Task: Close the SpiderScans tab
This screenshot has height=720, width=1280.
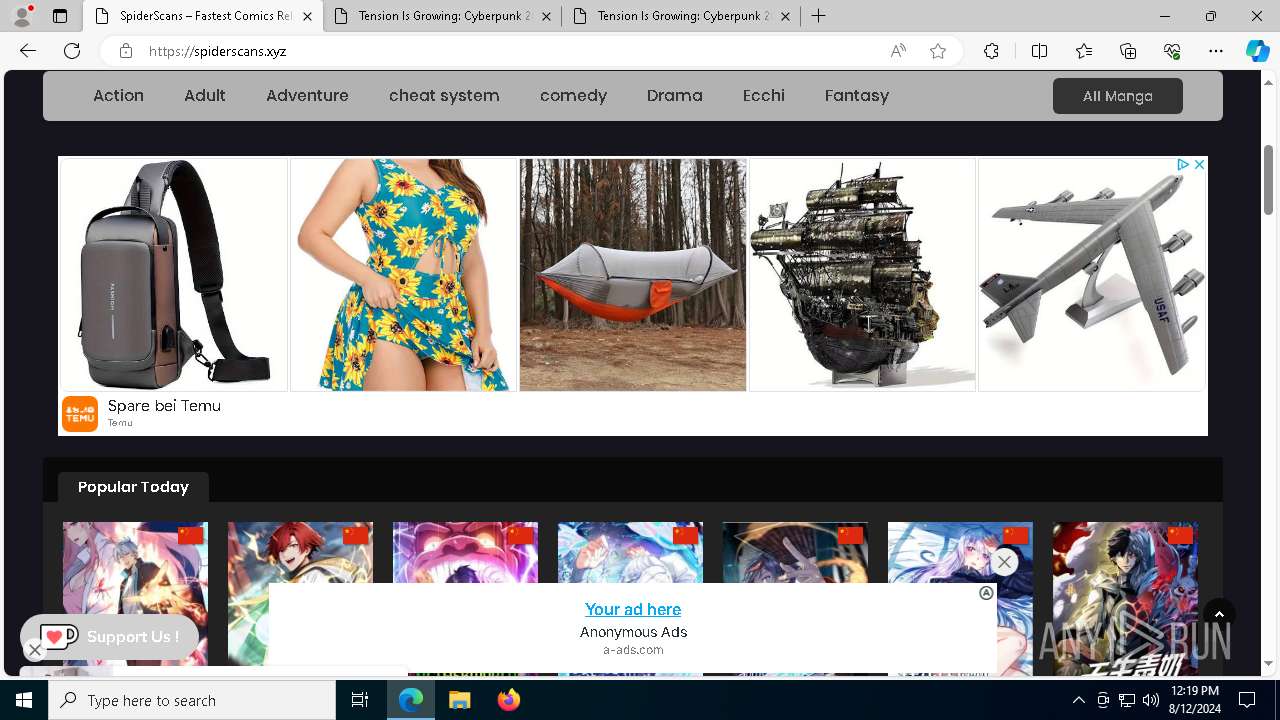Action: (x=307, y=16)
